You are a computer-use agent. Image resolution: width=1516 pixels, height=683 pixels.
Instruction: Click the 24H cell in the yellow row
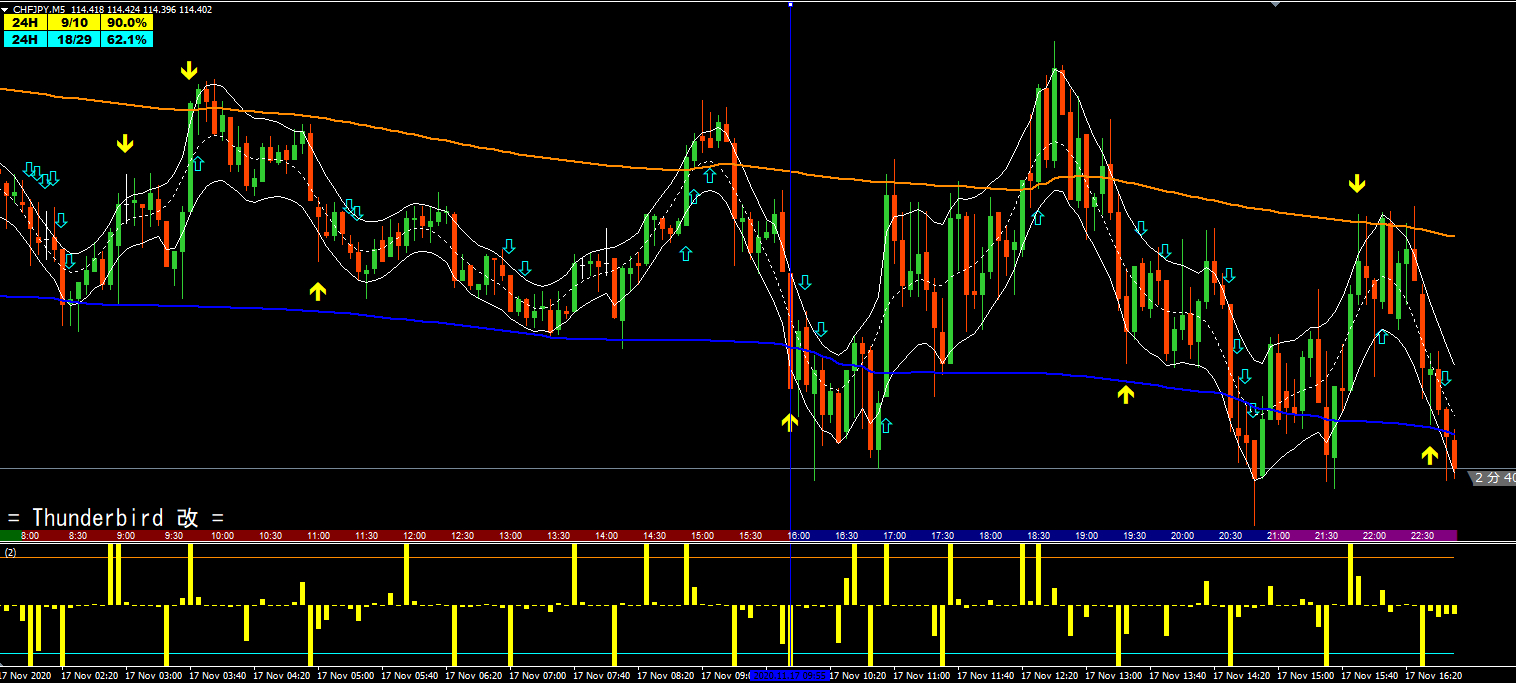coord(25,23)
